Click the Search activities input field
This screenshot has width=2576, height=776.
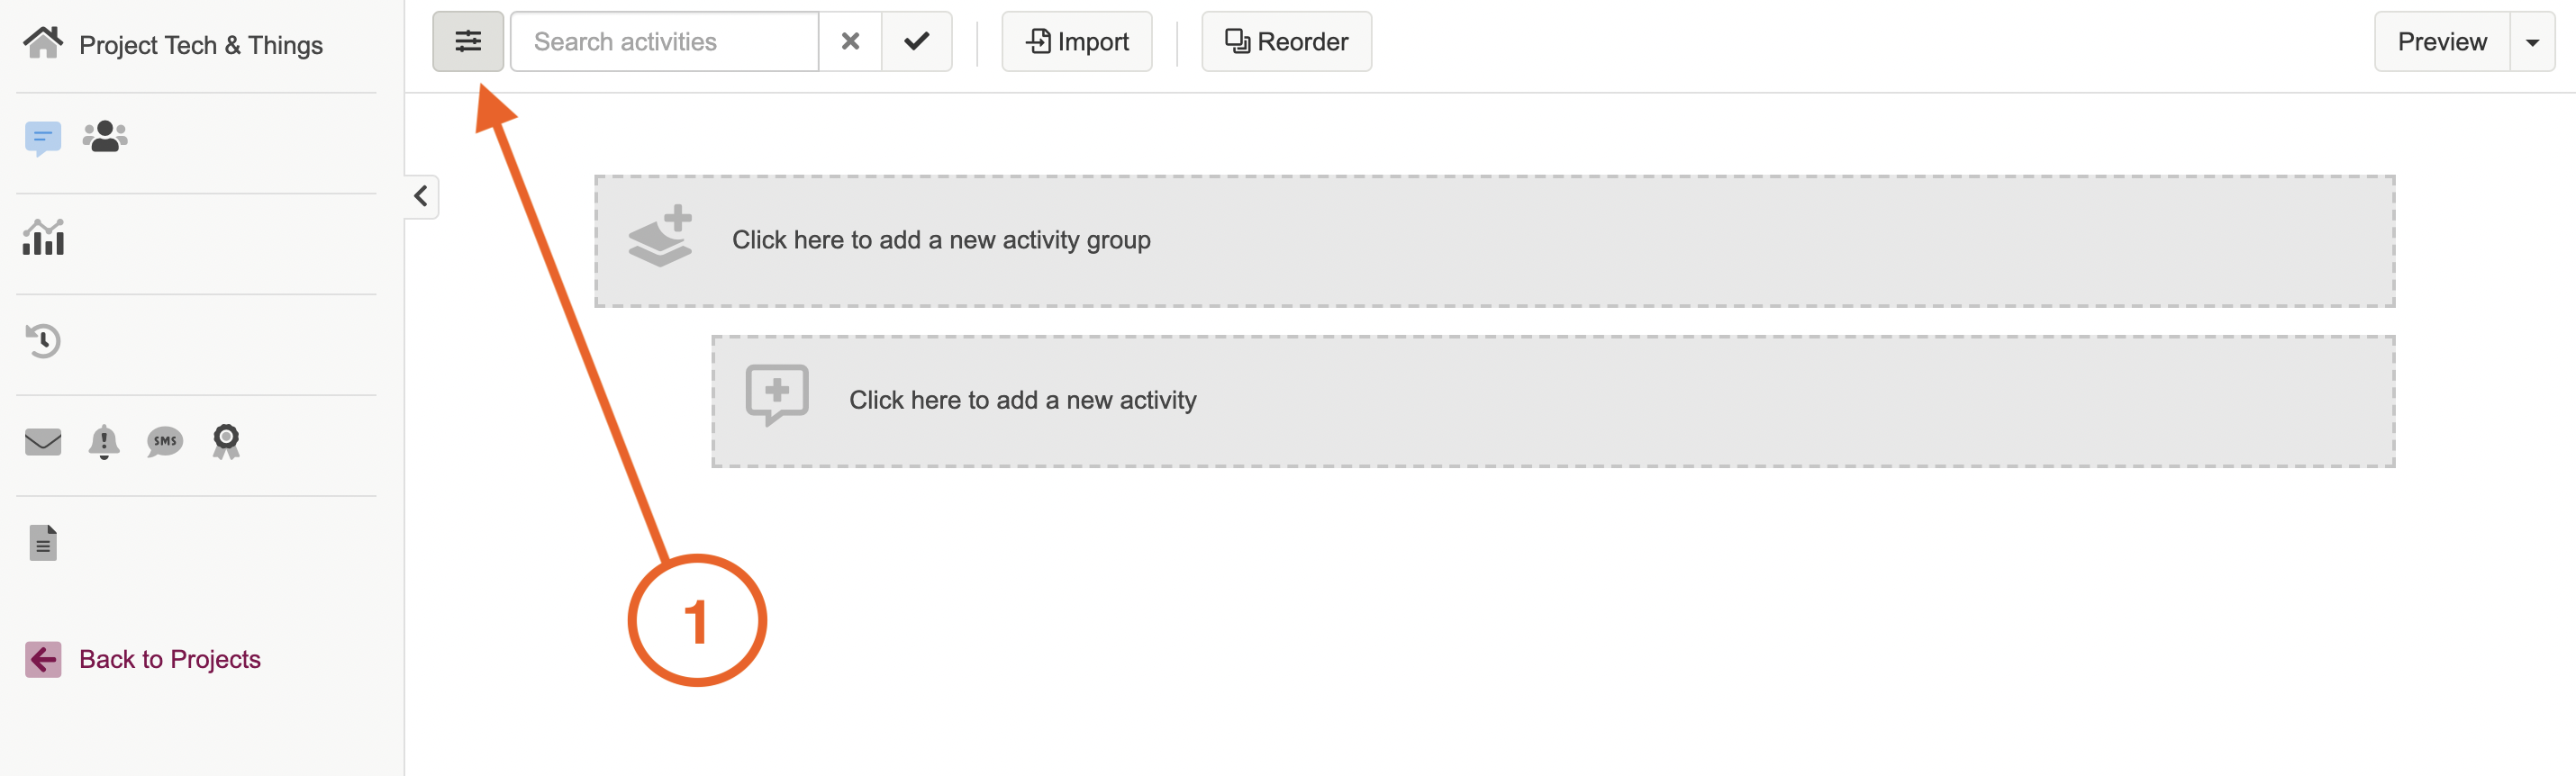664,42
